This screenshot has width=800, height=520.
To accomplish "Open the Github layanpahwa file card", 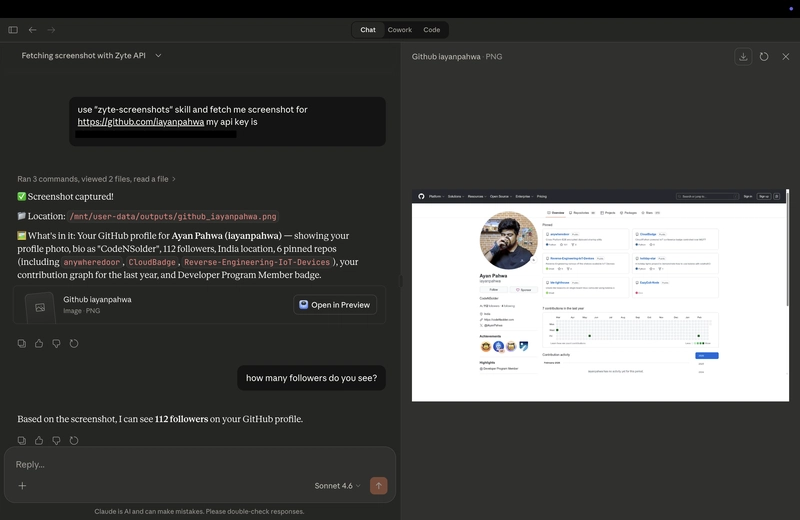I will [150, 305].
